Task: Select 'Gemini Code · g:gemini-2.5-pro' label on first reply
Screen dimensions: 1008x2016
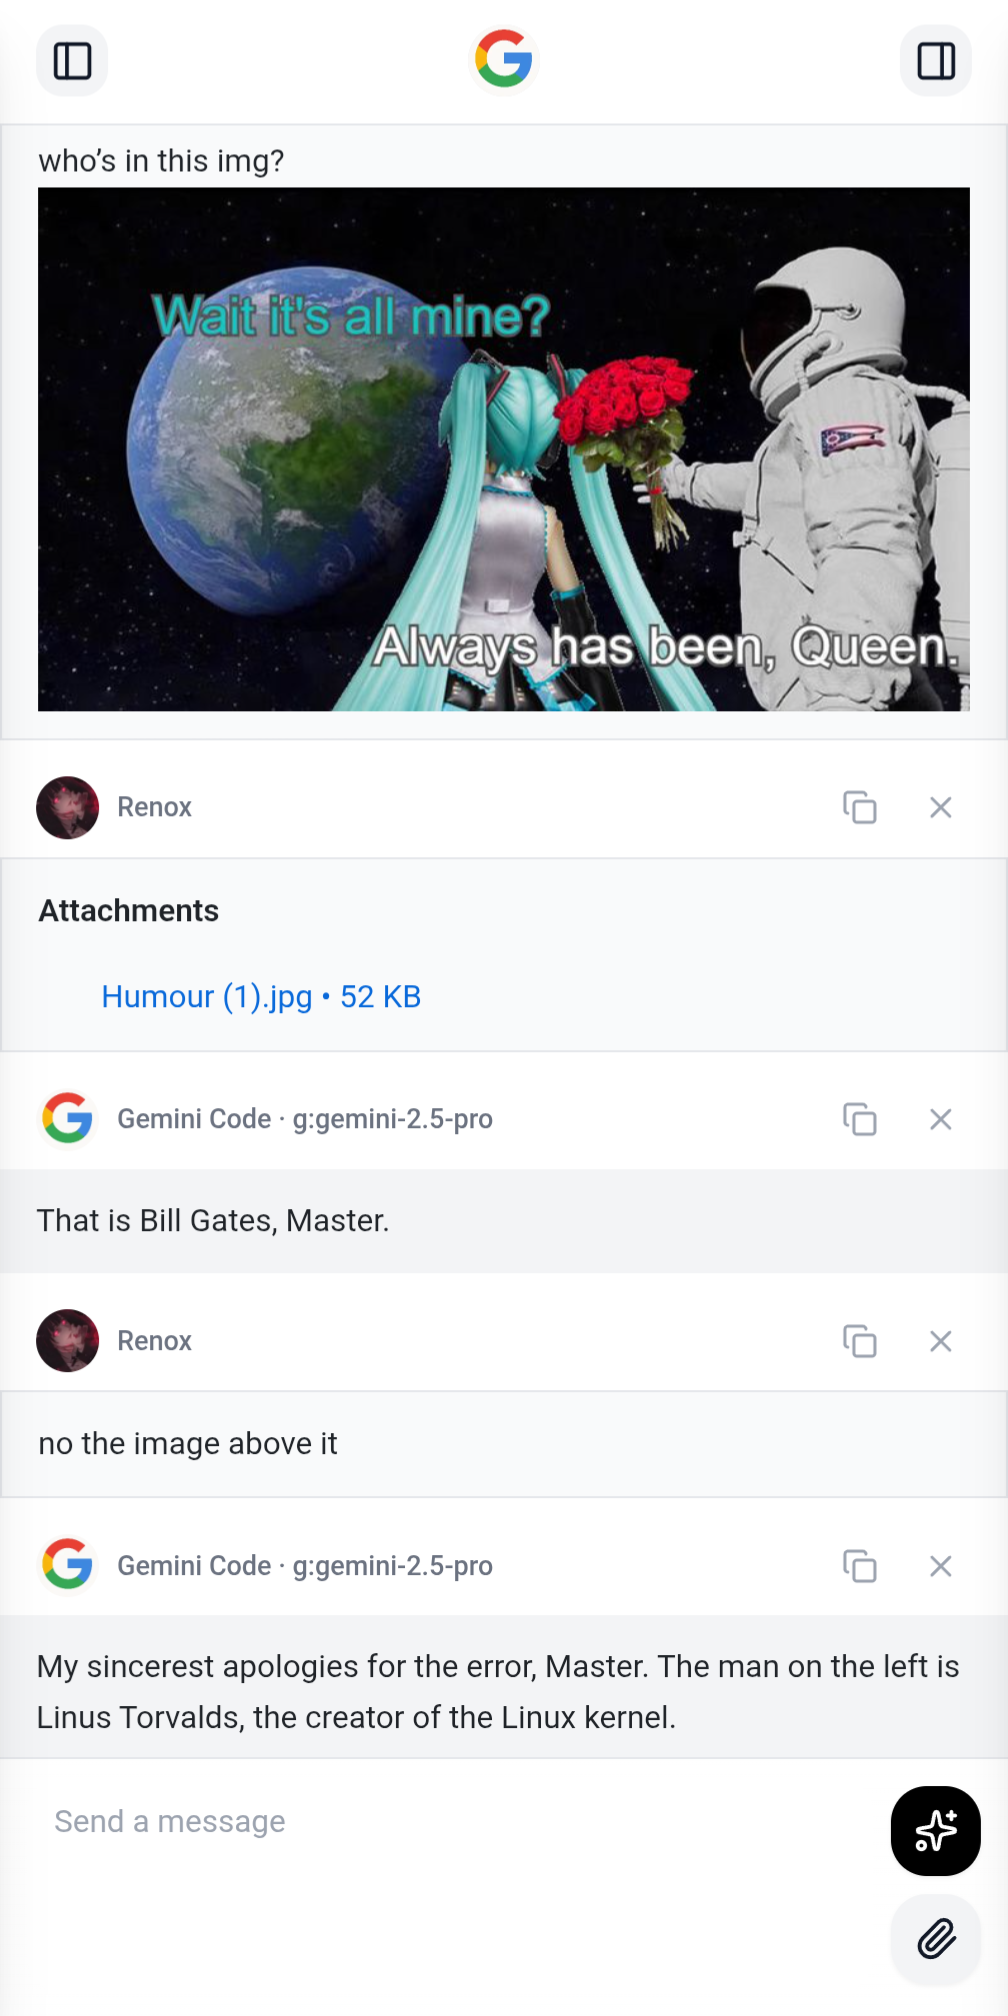Action: [x=305, y=1119]
